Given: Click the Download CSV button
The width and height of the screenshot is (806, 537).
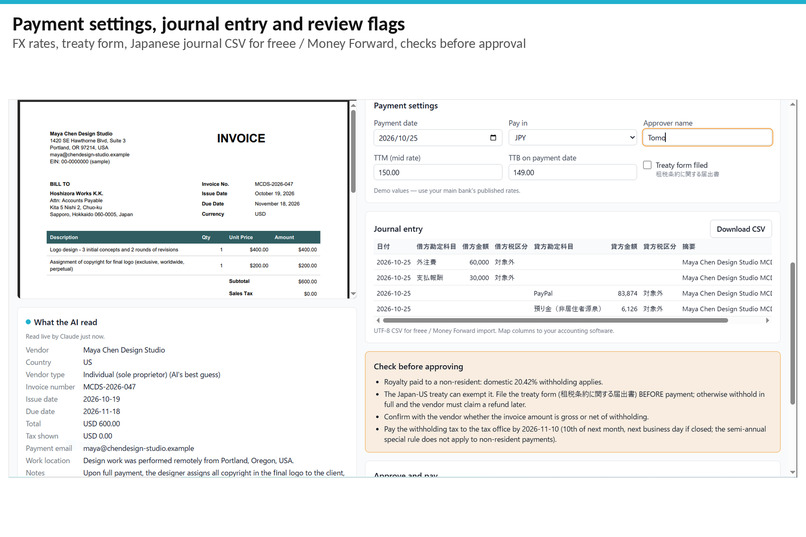Looking at the screenshot, I should tap(741, 229).
